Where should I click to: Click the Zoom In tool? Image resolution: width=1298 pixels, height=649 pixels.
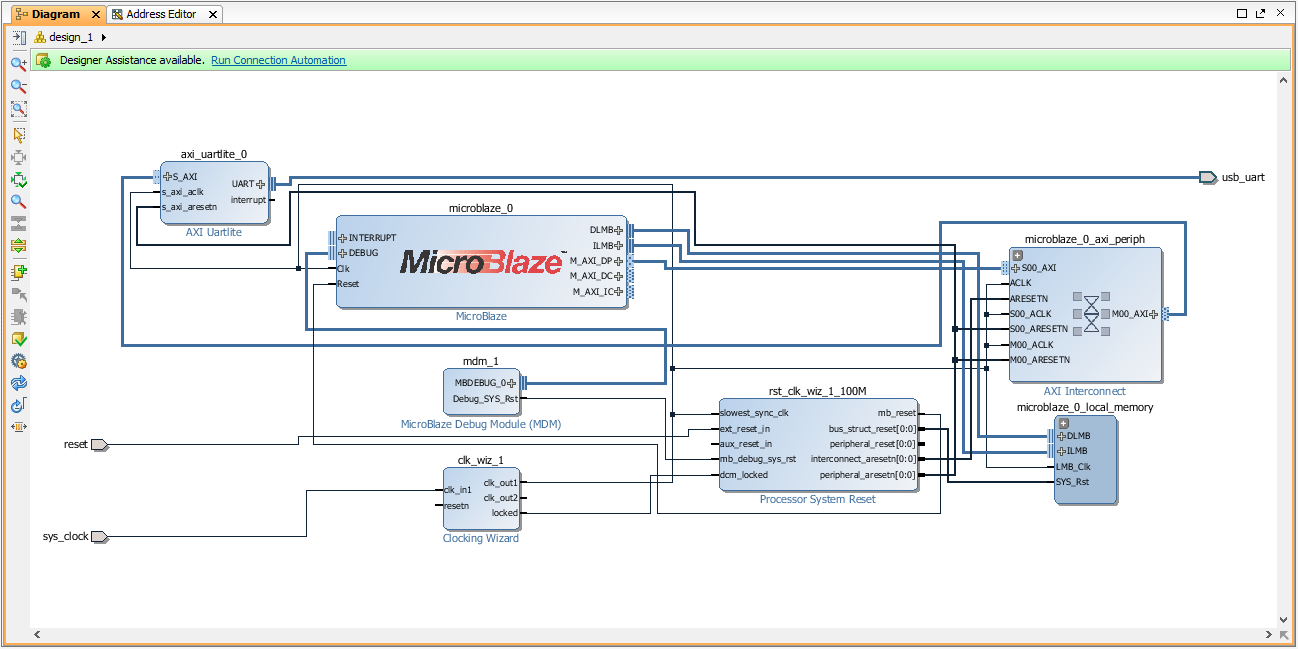coord(18,64)
